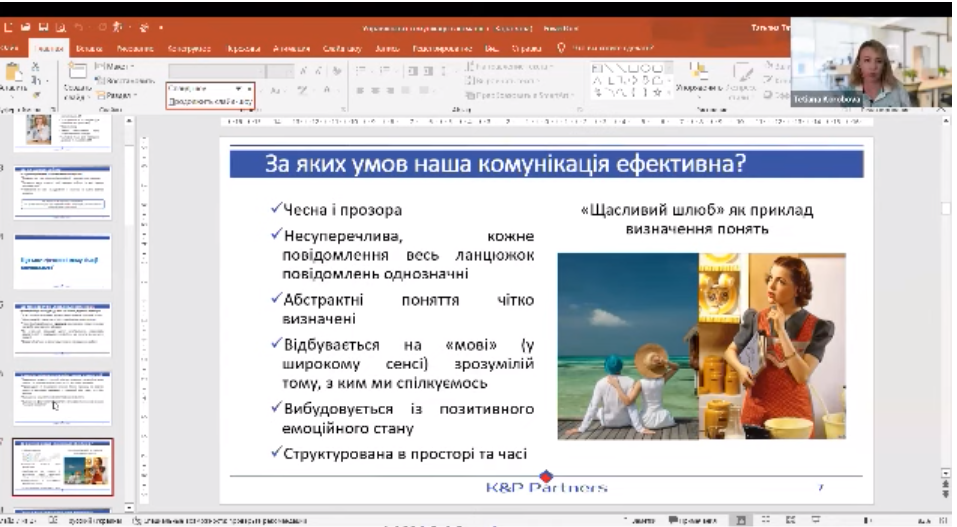Screen dimensions: 957x527
Task: Click the Paste clipboard icon
Action: pos(13,76)
